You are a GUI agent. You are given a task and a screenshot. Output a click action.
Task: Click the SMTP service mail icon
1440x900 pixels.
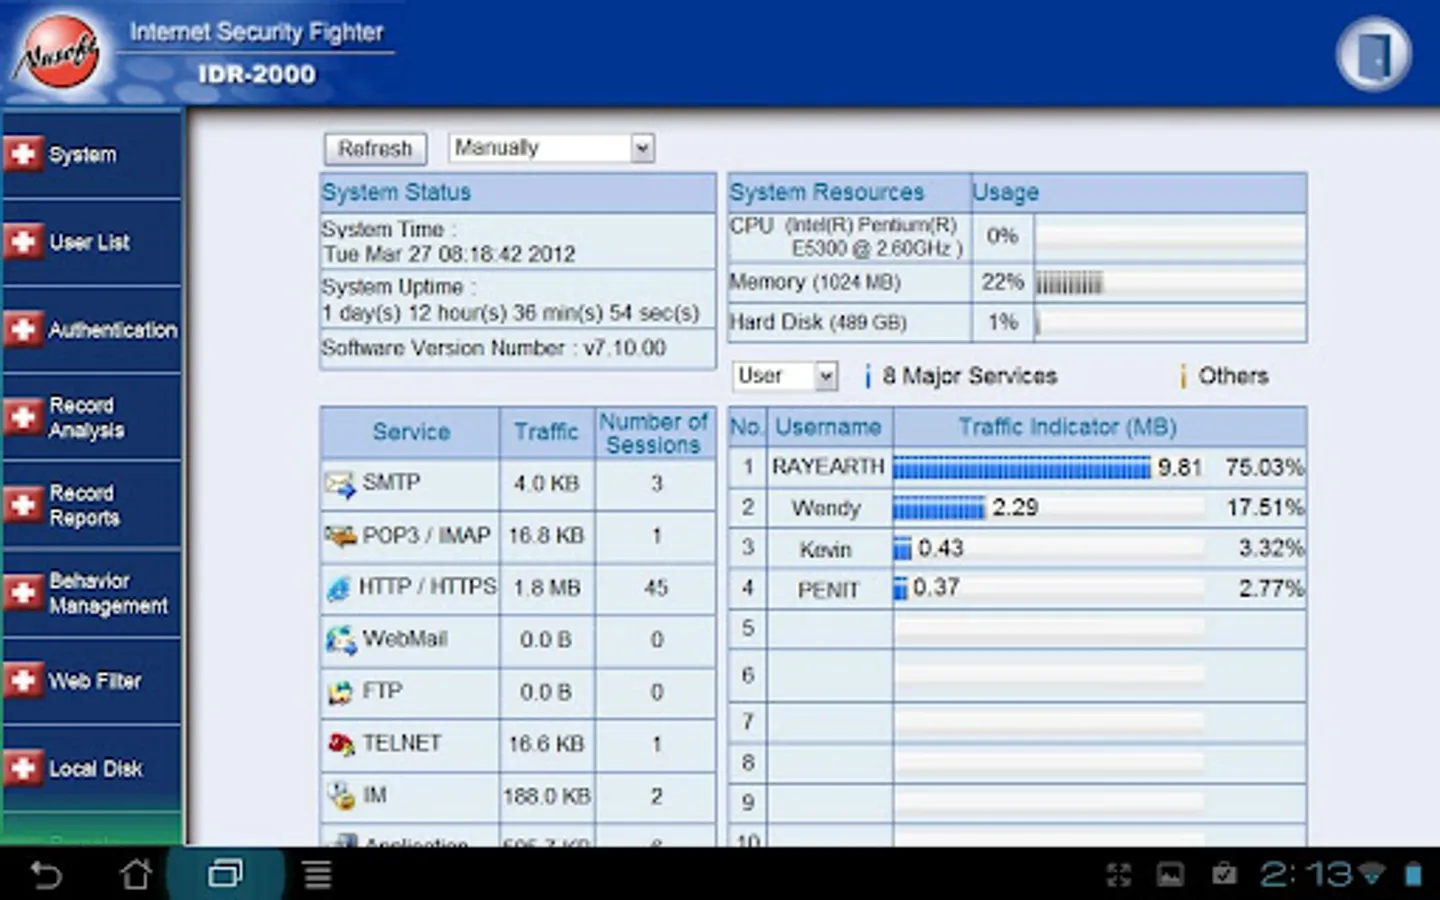(x=340, y=484)
